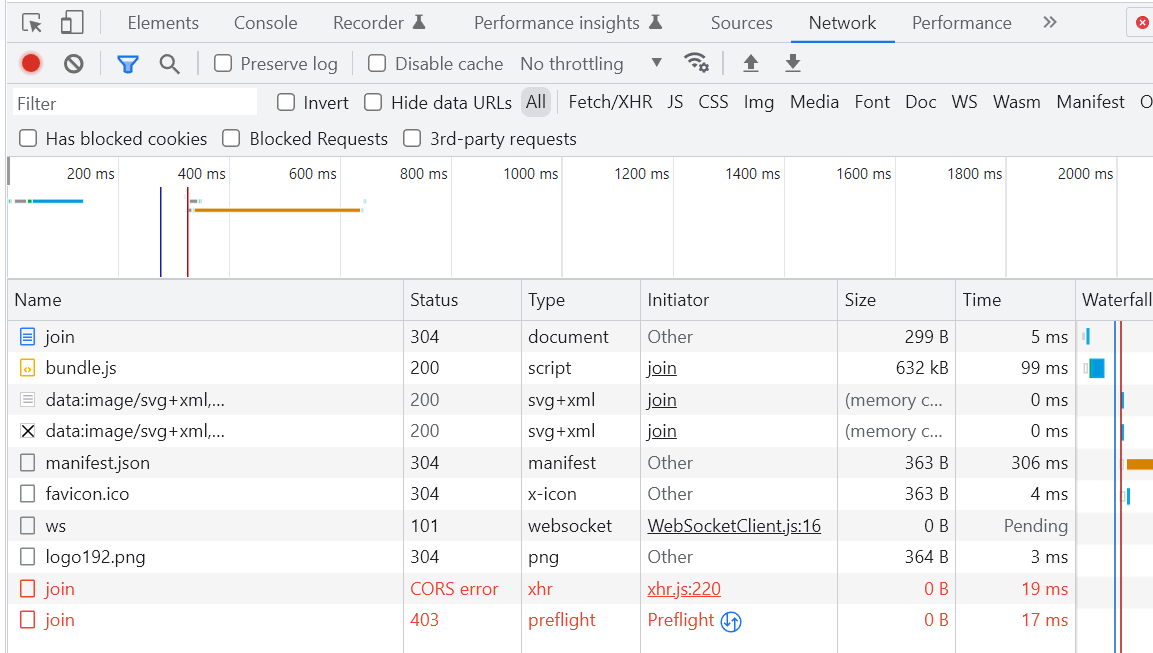The width and height of the screenshot is (1153, 653).
Task: Check the Disable cache checkbox
Action: click(x=377, y=64)
